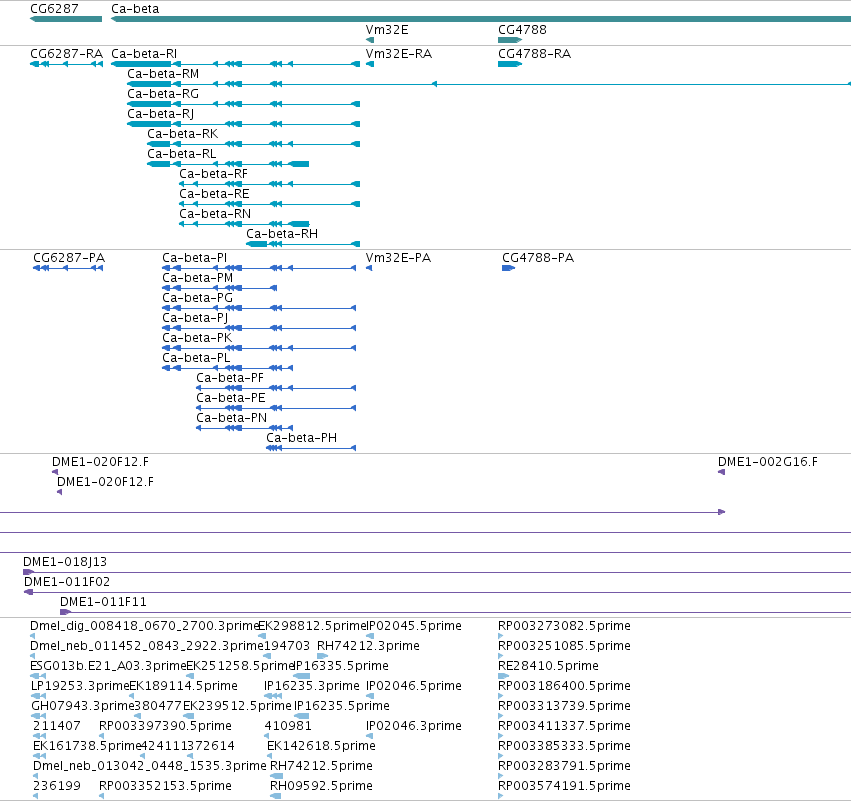
Task: Open the CG6287-RA transcript label
Action: click(x=66, y=53)
